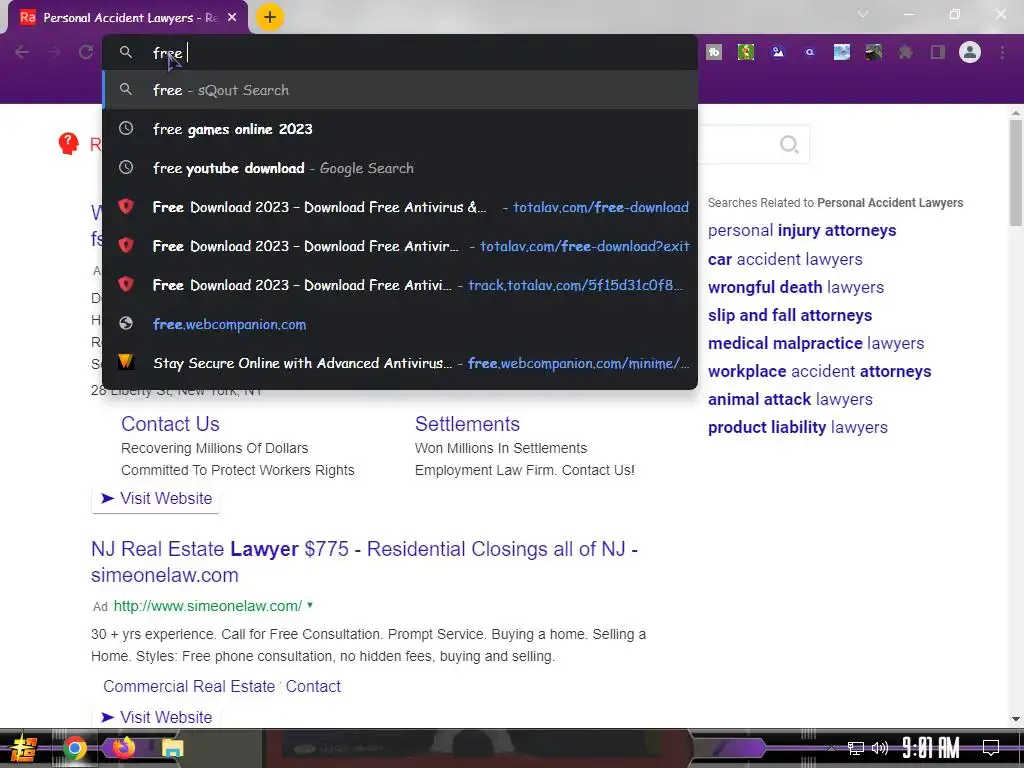
Task: Click the 9:01 AM clock
Action: [931, 748]
